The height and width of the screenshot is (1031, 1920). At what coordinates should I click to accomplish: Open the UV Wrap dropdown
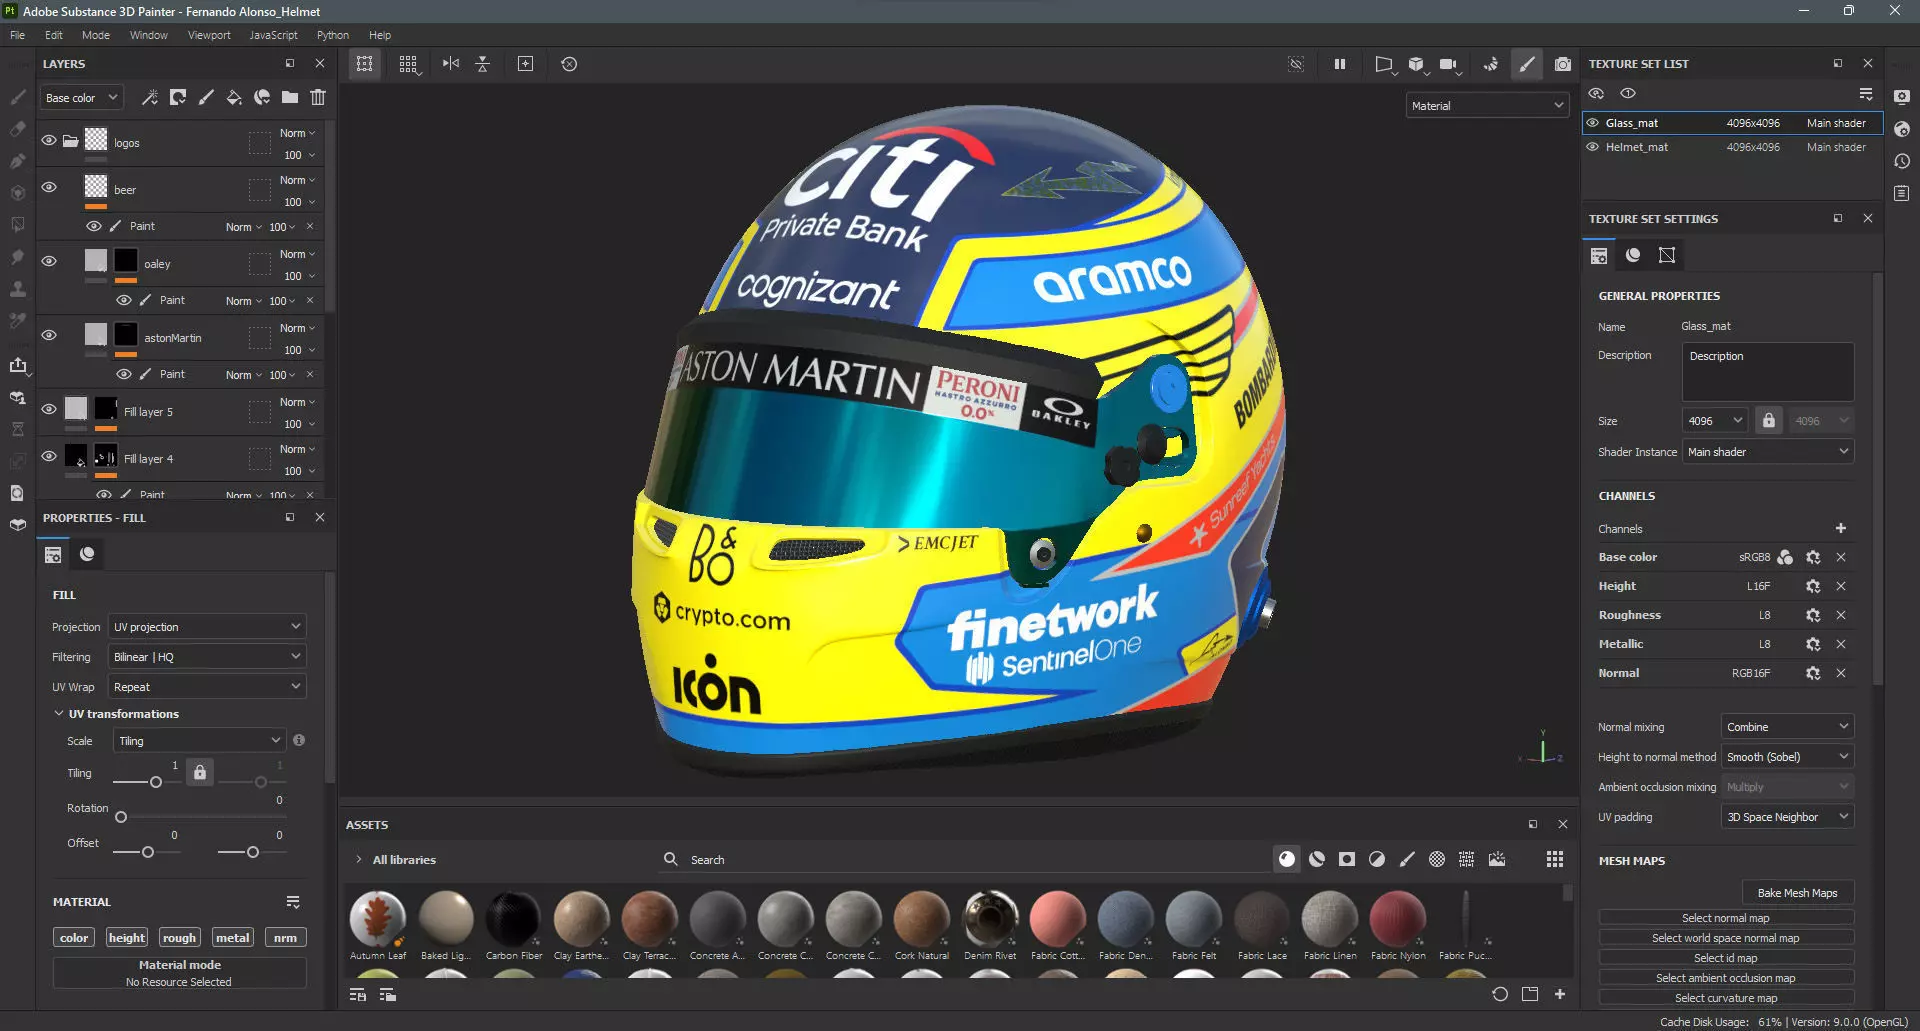coord(207,687)
